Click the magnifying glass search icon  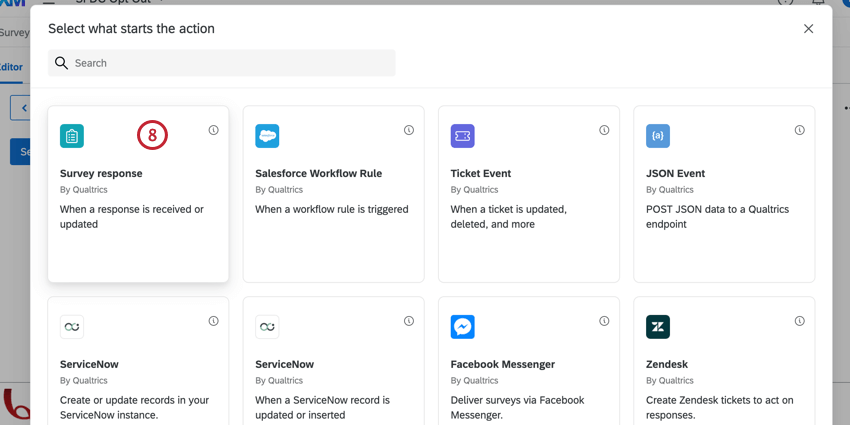click(61, 63)
